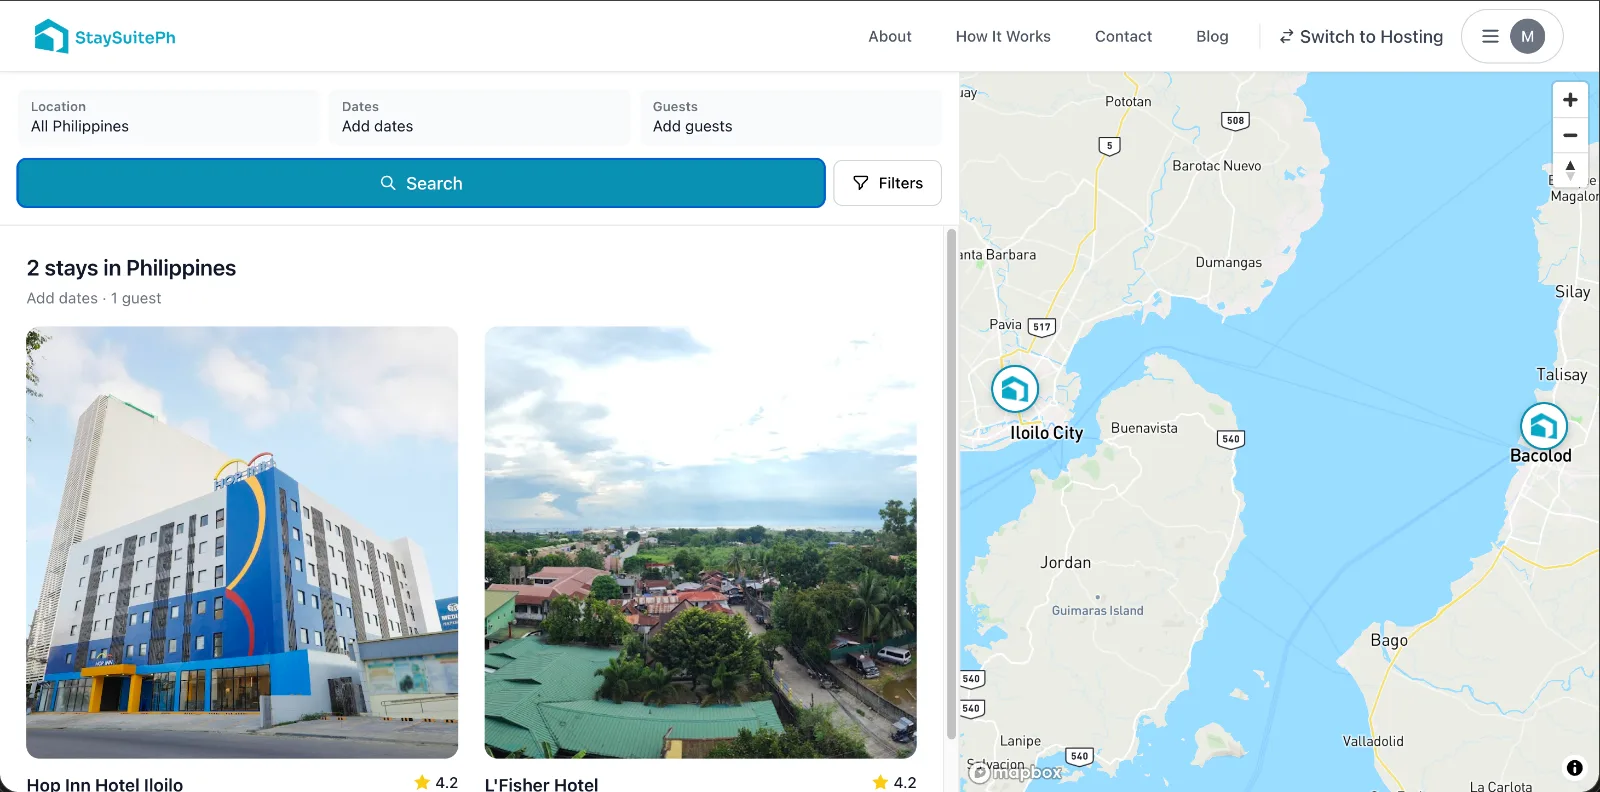Viewport: 1600px width, 792px height.
Task: Click the StaySuitePh logo
Action: (105, 37)
